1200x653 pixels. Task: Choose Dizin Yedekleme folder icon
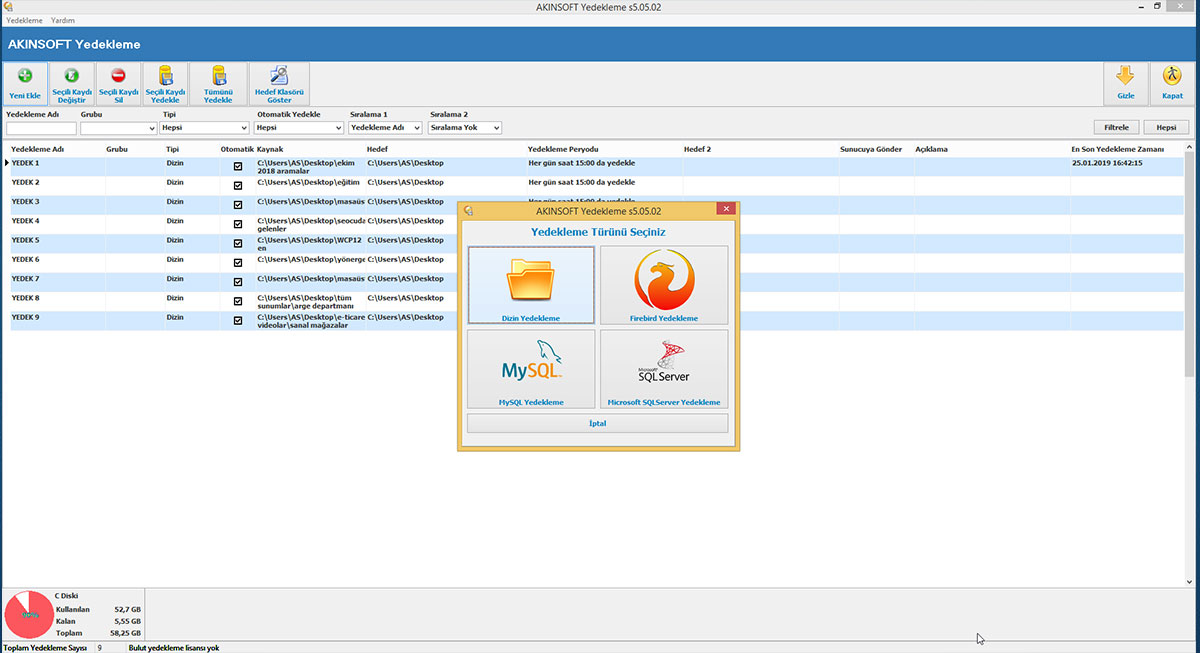coord(530,284)
